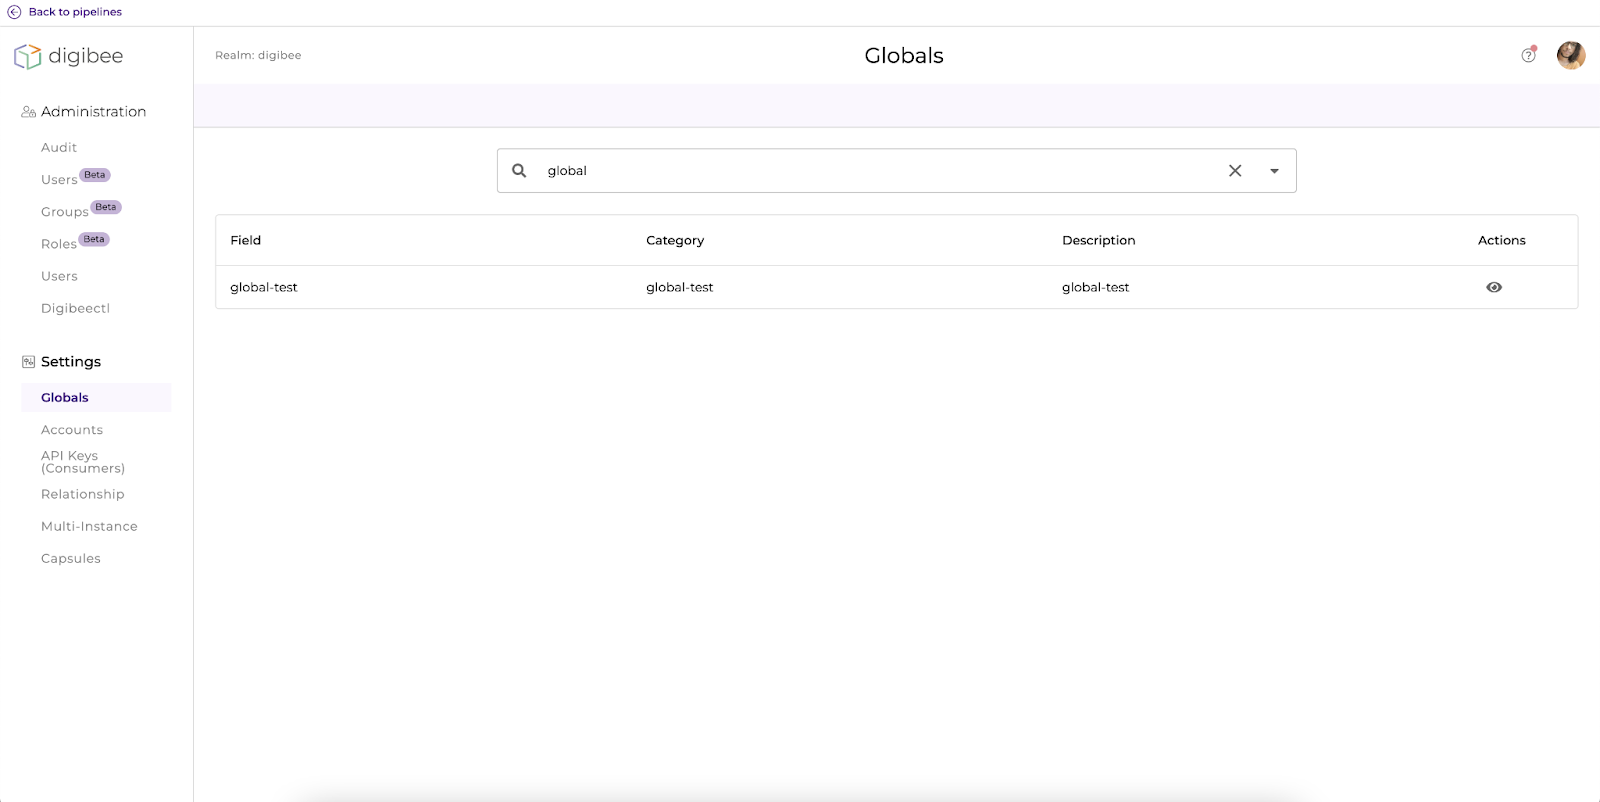Screen dimensions: 1600x802
Task: Open the help question mark icon
Action: click(x=1528, y=55)
